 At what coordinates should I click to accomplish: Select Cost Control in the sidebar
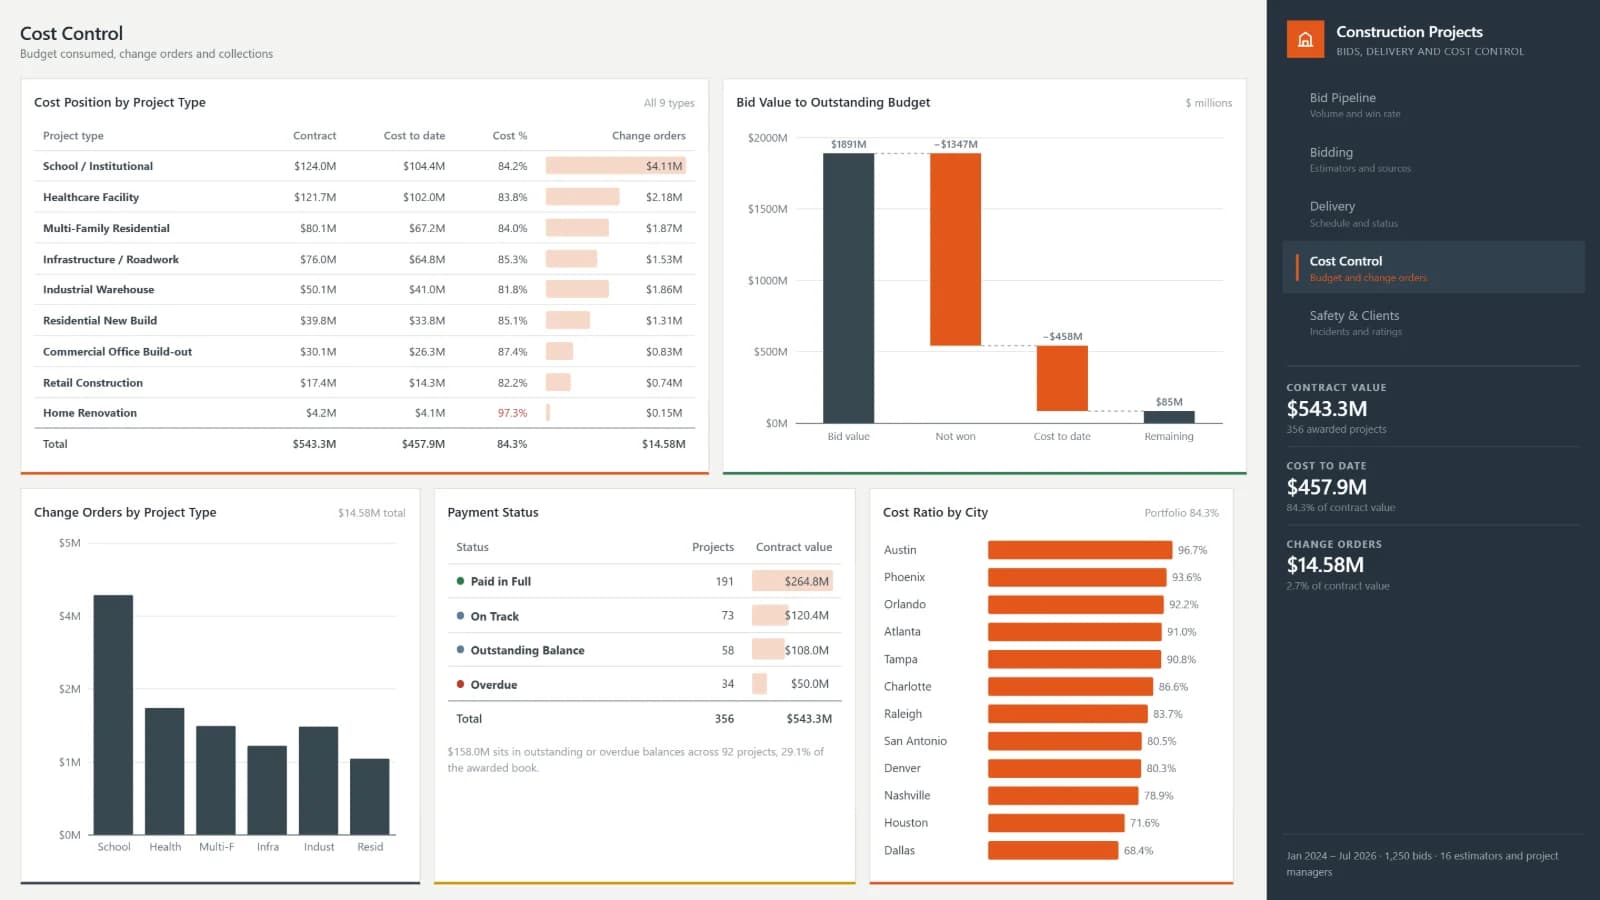(x=1433, y=268)
